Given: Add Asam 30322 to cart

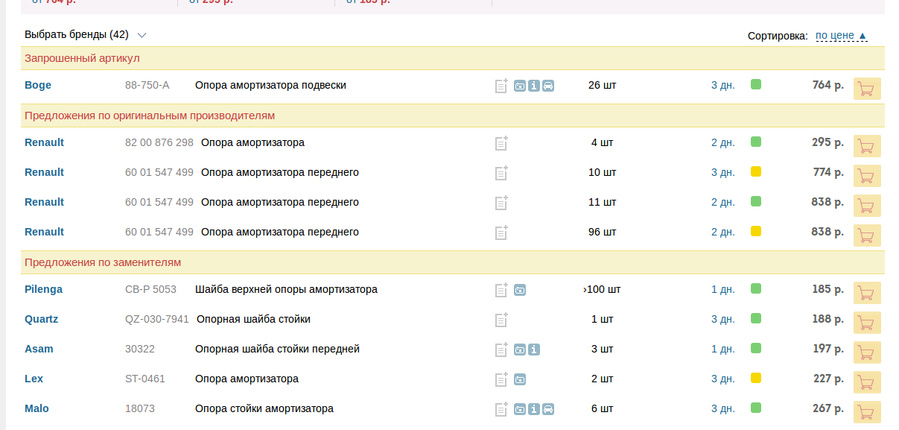Looking at the screenshot, I should [867, 353].
